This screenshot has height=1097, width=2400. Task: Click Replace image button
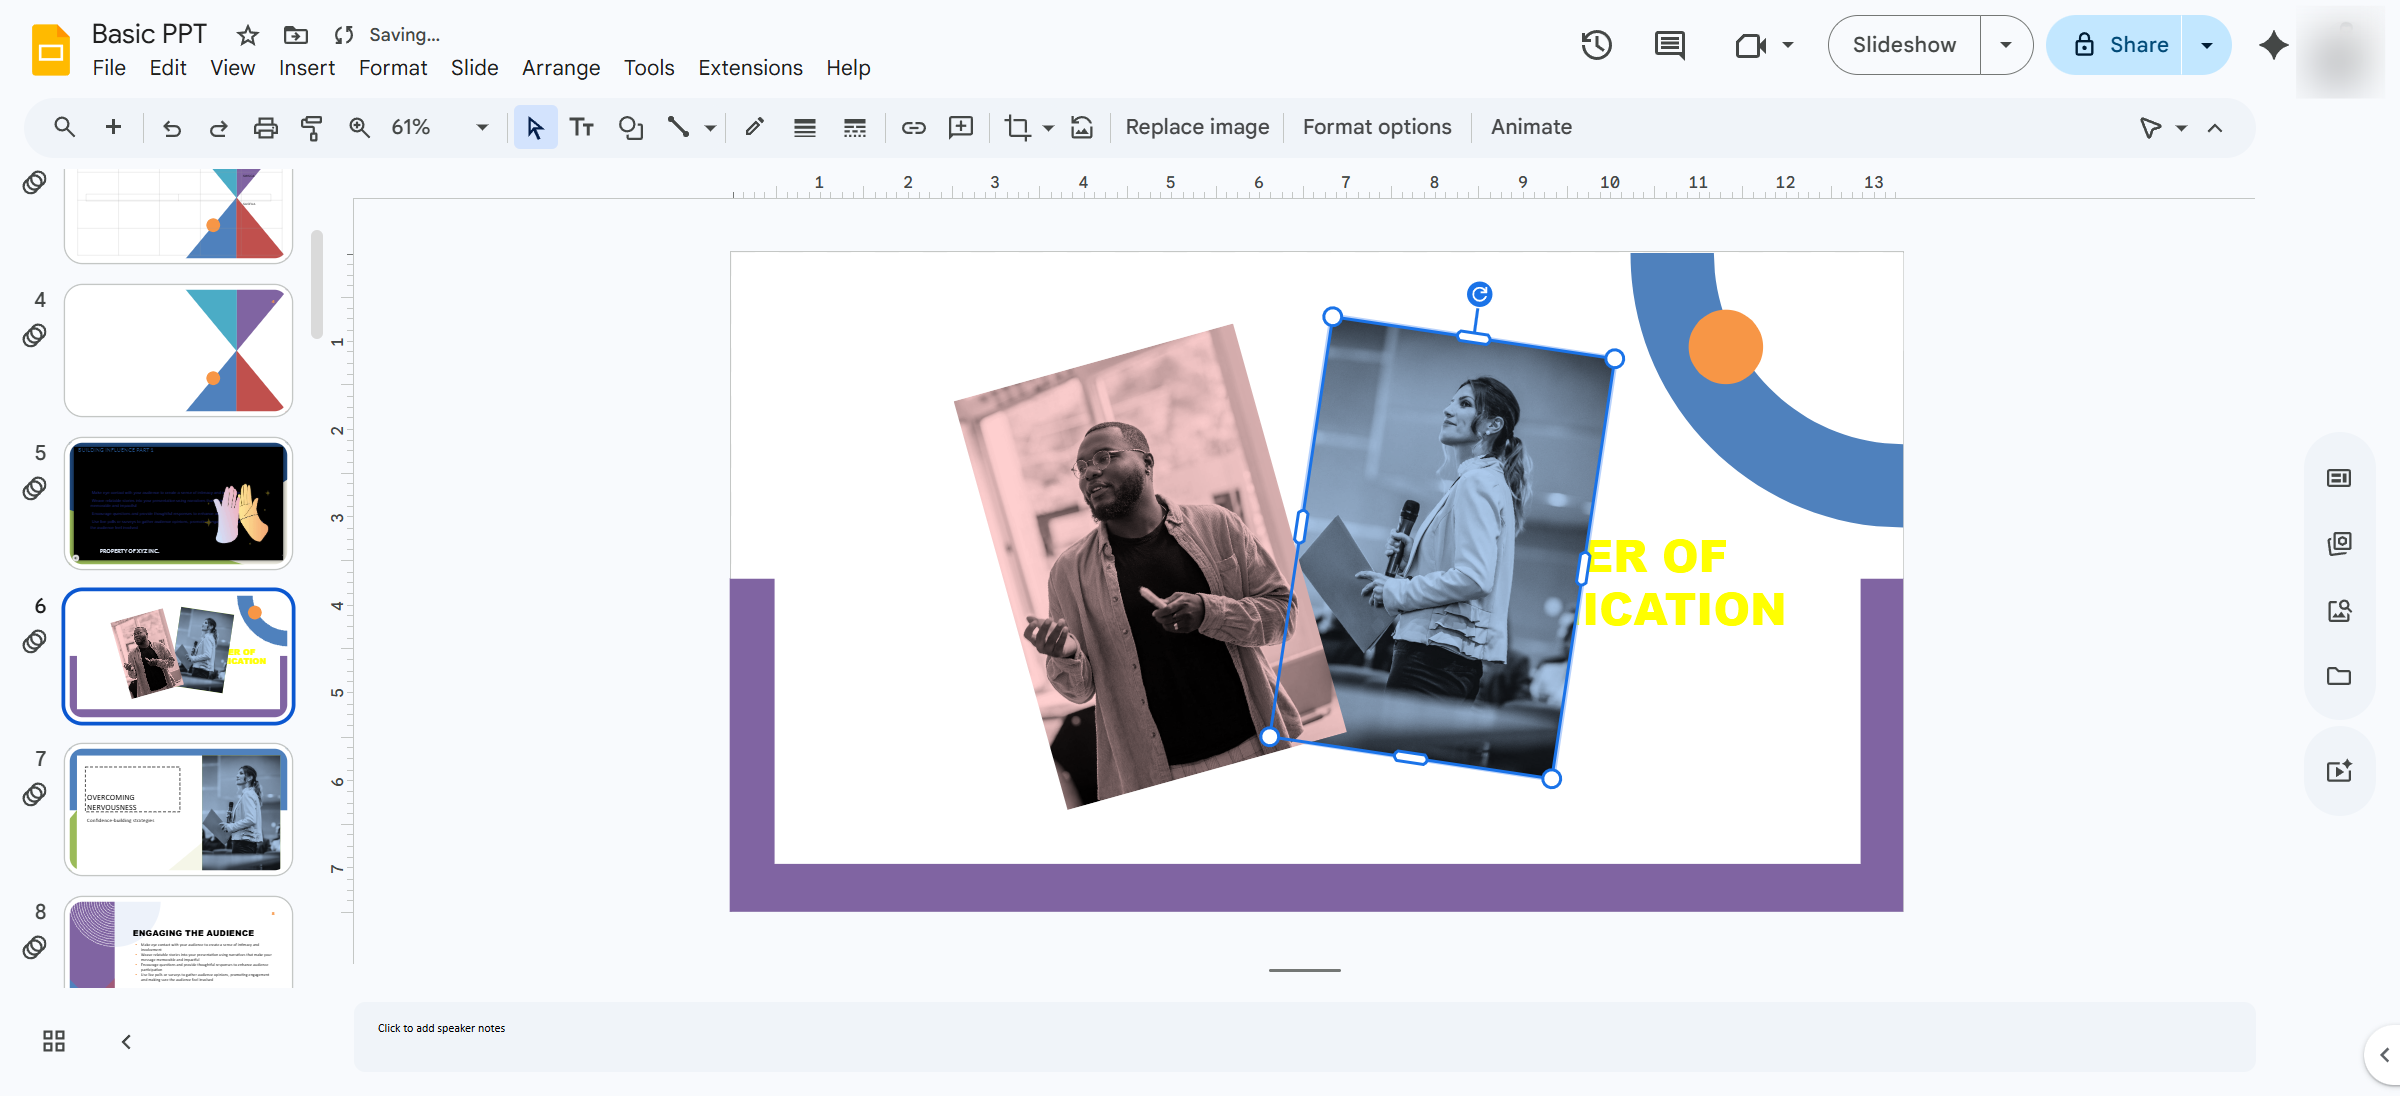[1197, 127]
